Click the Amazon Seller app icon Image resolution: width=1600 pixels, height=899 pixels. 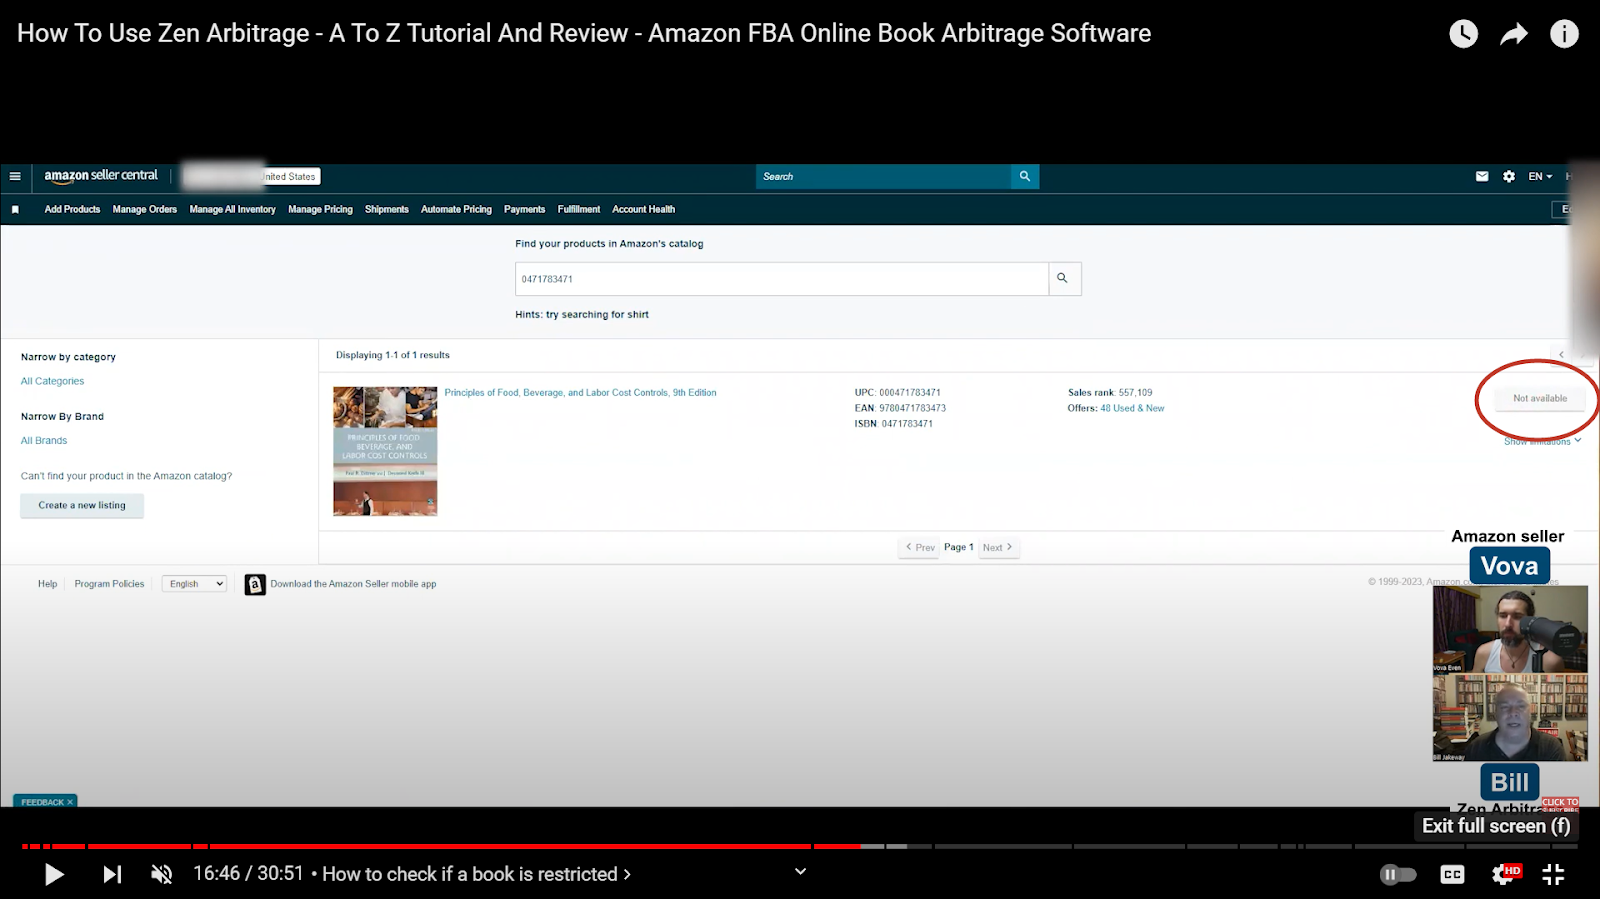pyautogui.click(x=255, y=584)
